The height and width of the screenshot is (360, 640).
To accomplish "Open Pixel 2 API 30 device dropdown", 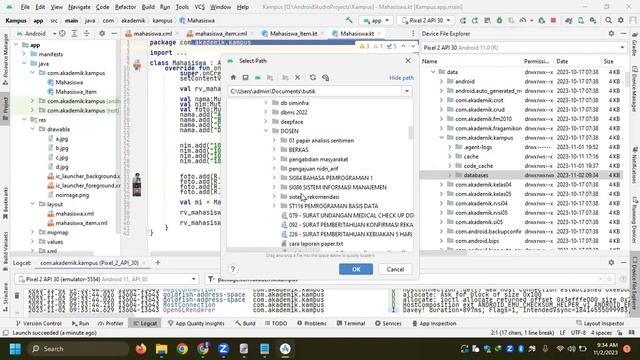I will [x=426, y=20].
